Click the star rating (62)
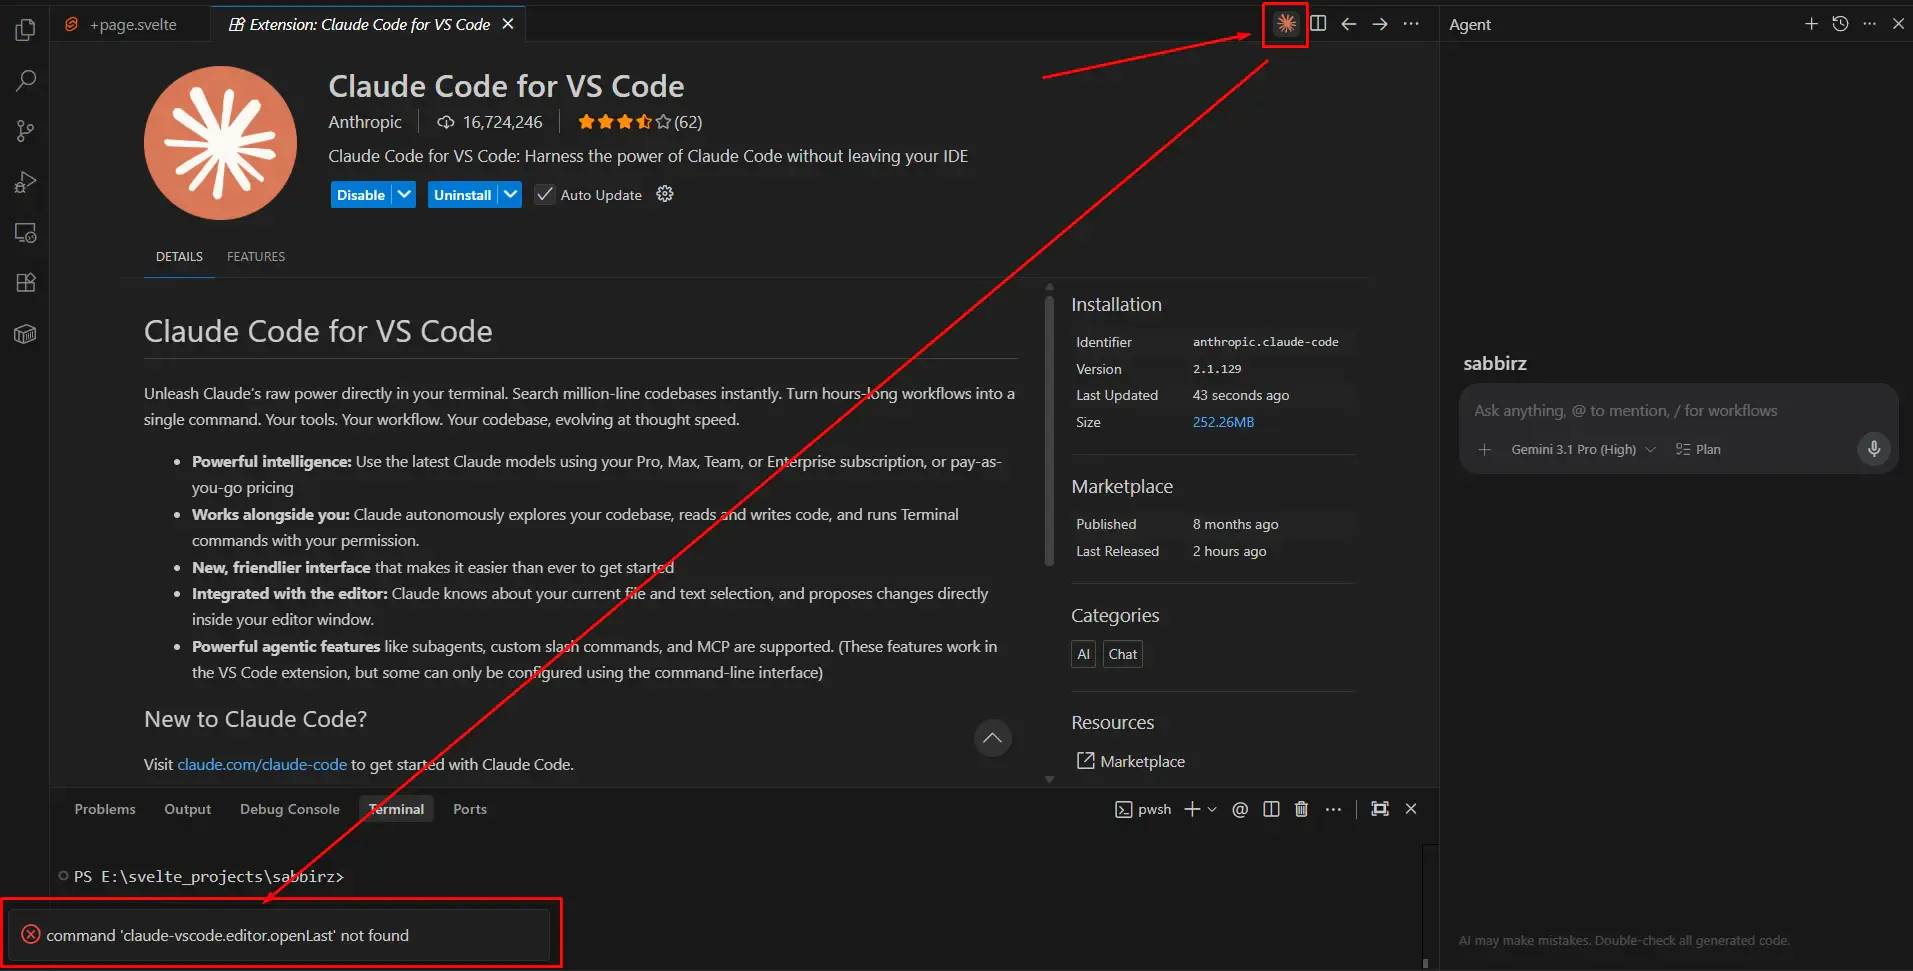Image resolution: width=1913 pixels, height=971 pixels. (640, 122)
